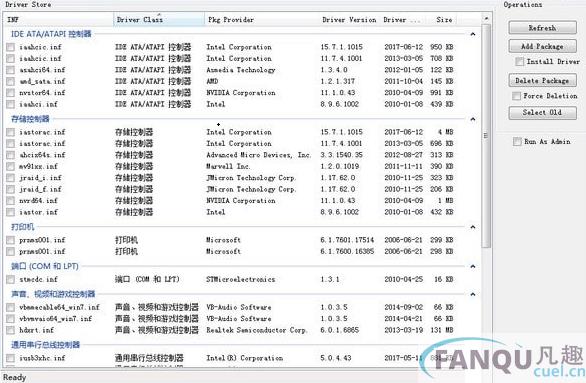
Task: Click the vertical scrollbar thumb of driver list
Action: point(486,136)
